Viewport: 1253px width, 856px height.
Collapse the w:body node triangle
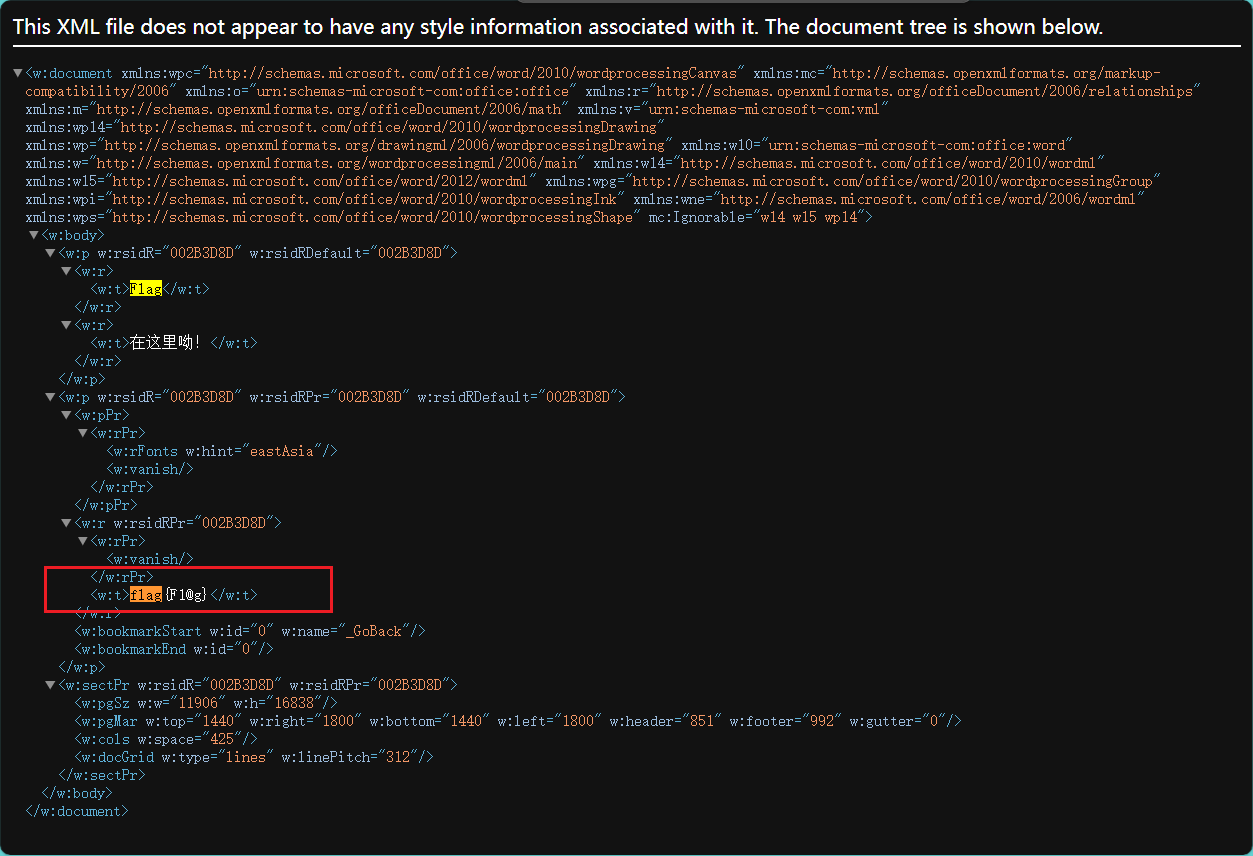pos(34,235)
